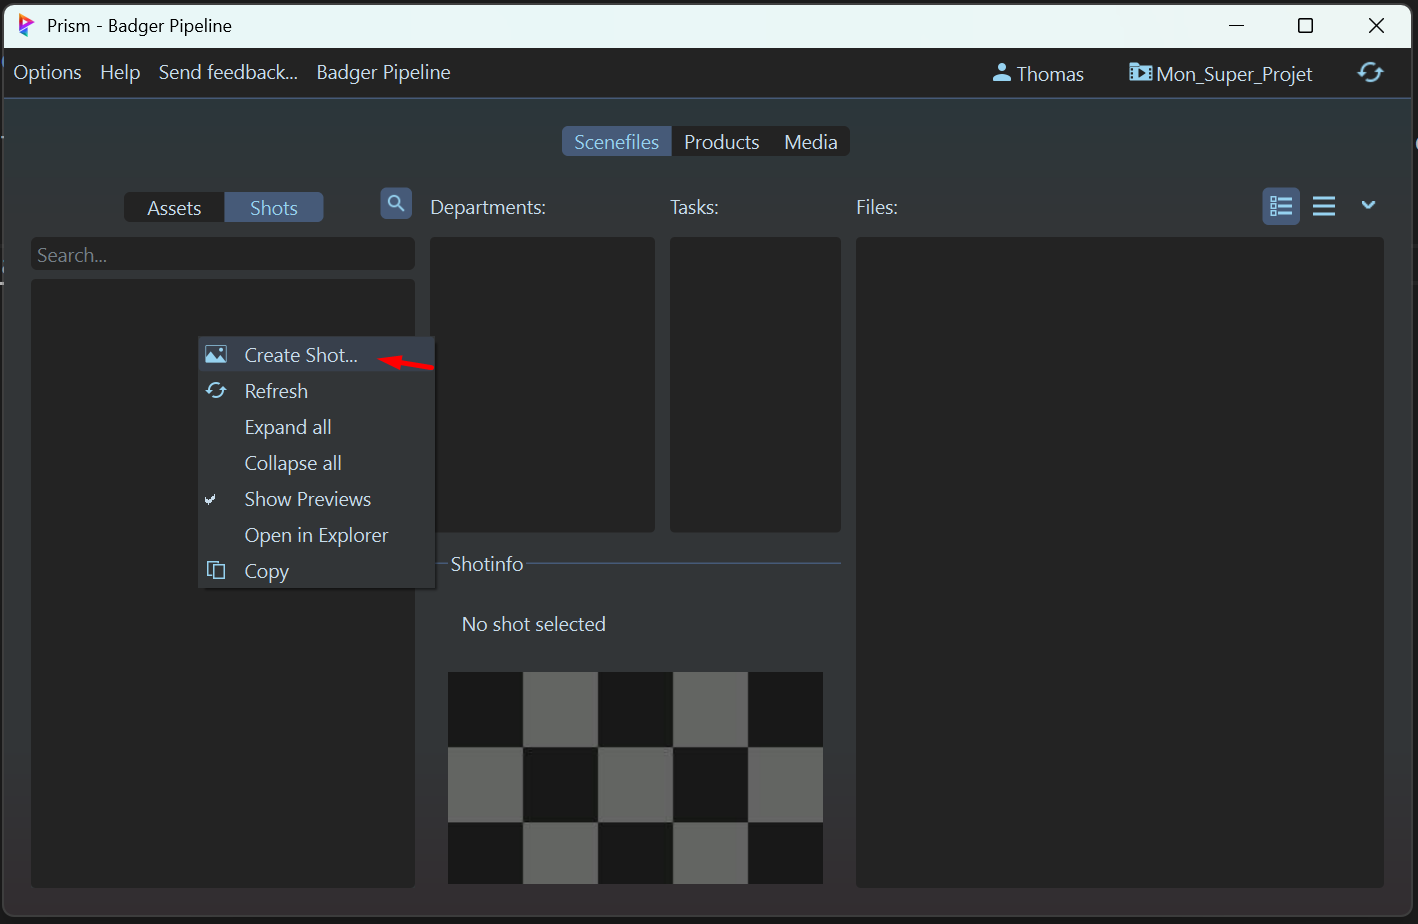Click the Create Shot image icon
The image size is (1418, 924).
tap(216, 355)
